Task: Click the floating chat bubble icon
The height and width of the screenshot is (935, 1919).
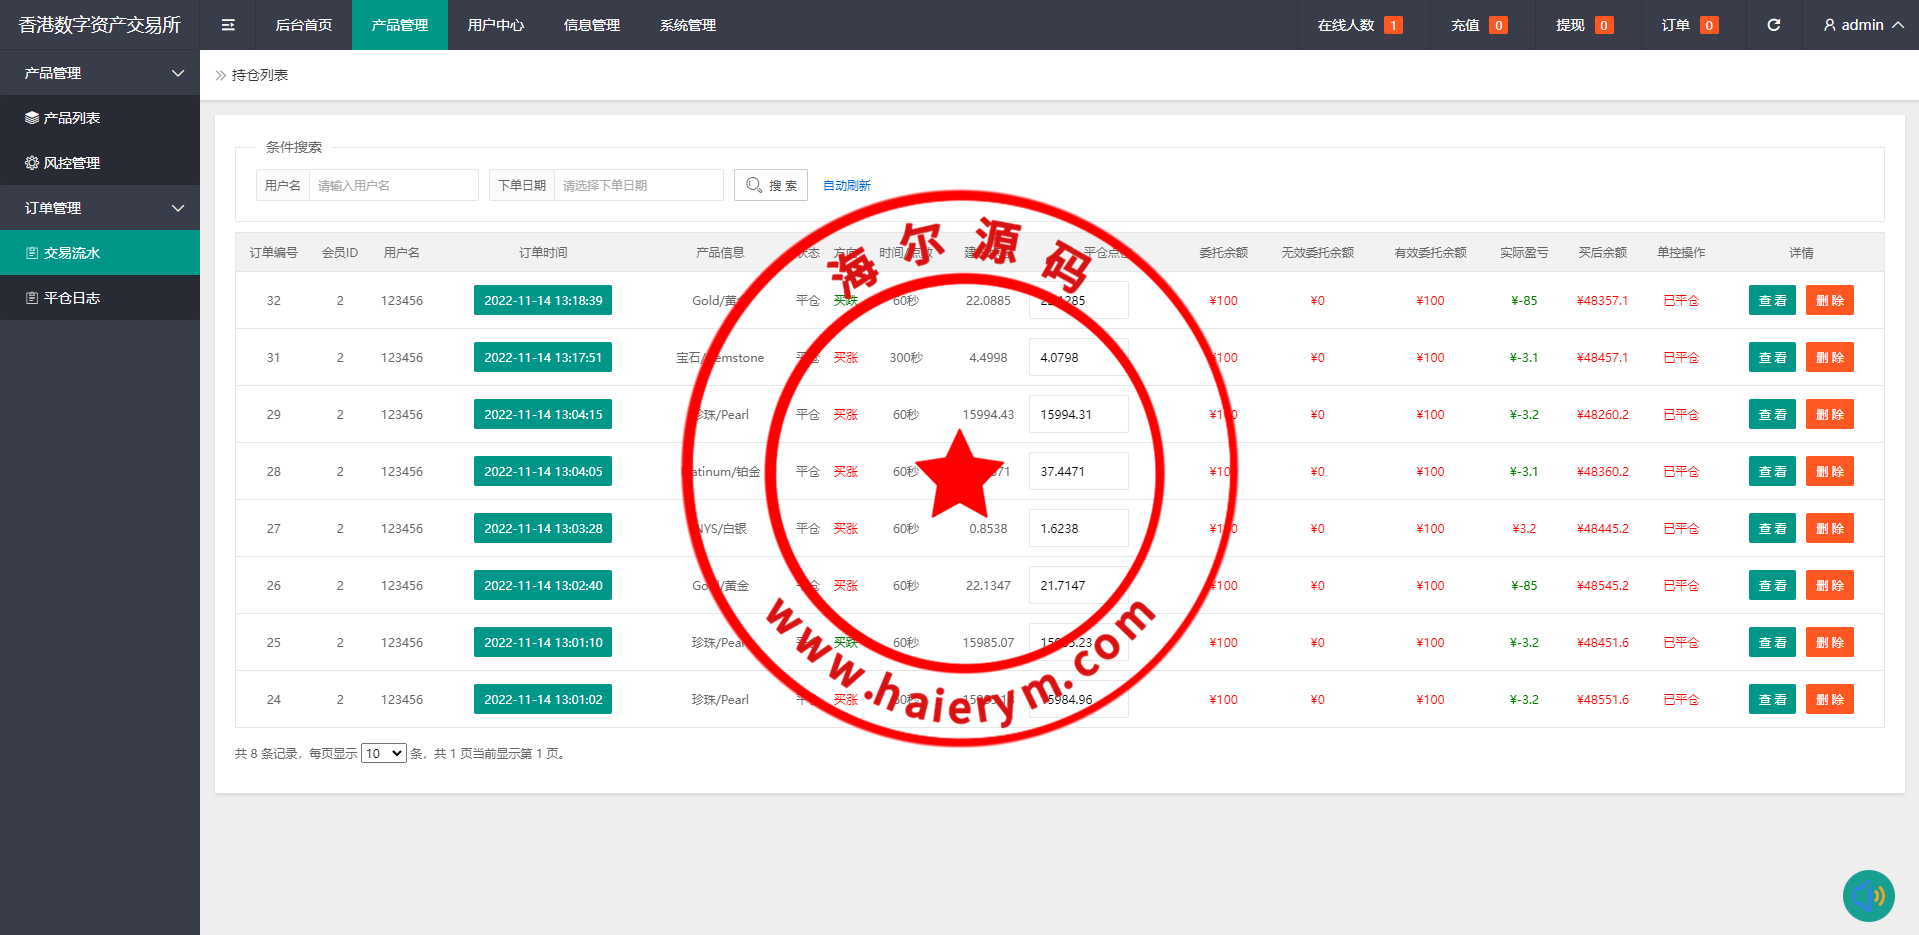Action: [x=1868, y=895]
